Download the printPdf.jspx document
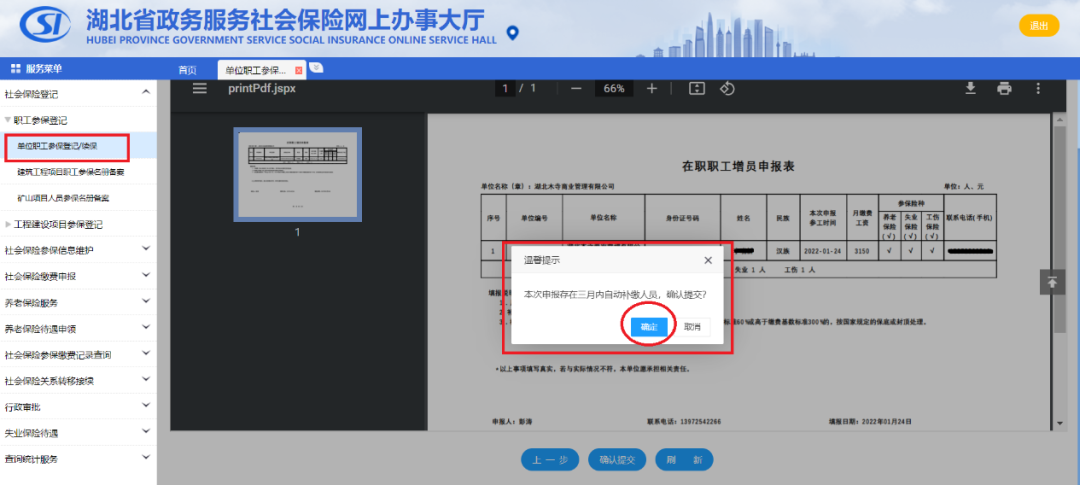The image size is (1080, 485). pyautogui.click(x=970, y=88)
